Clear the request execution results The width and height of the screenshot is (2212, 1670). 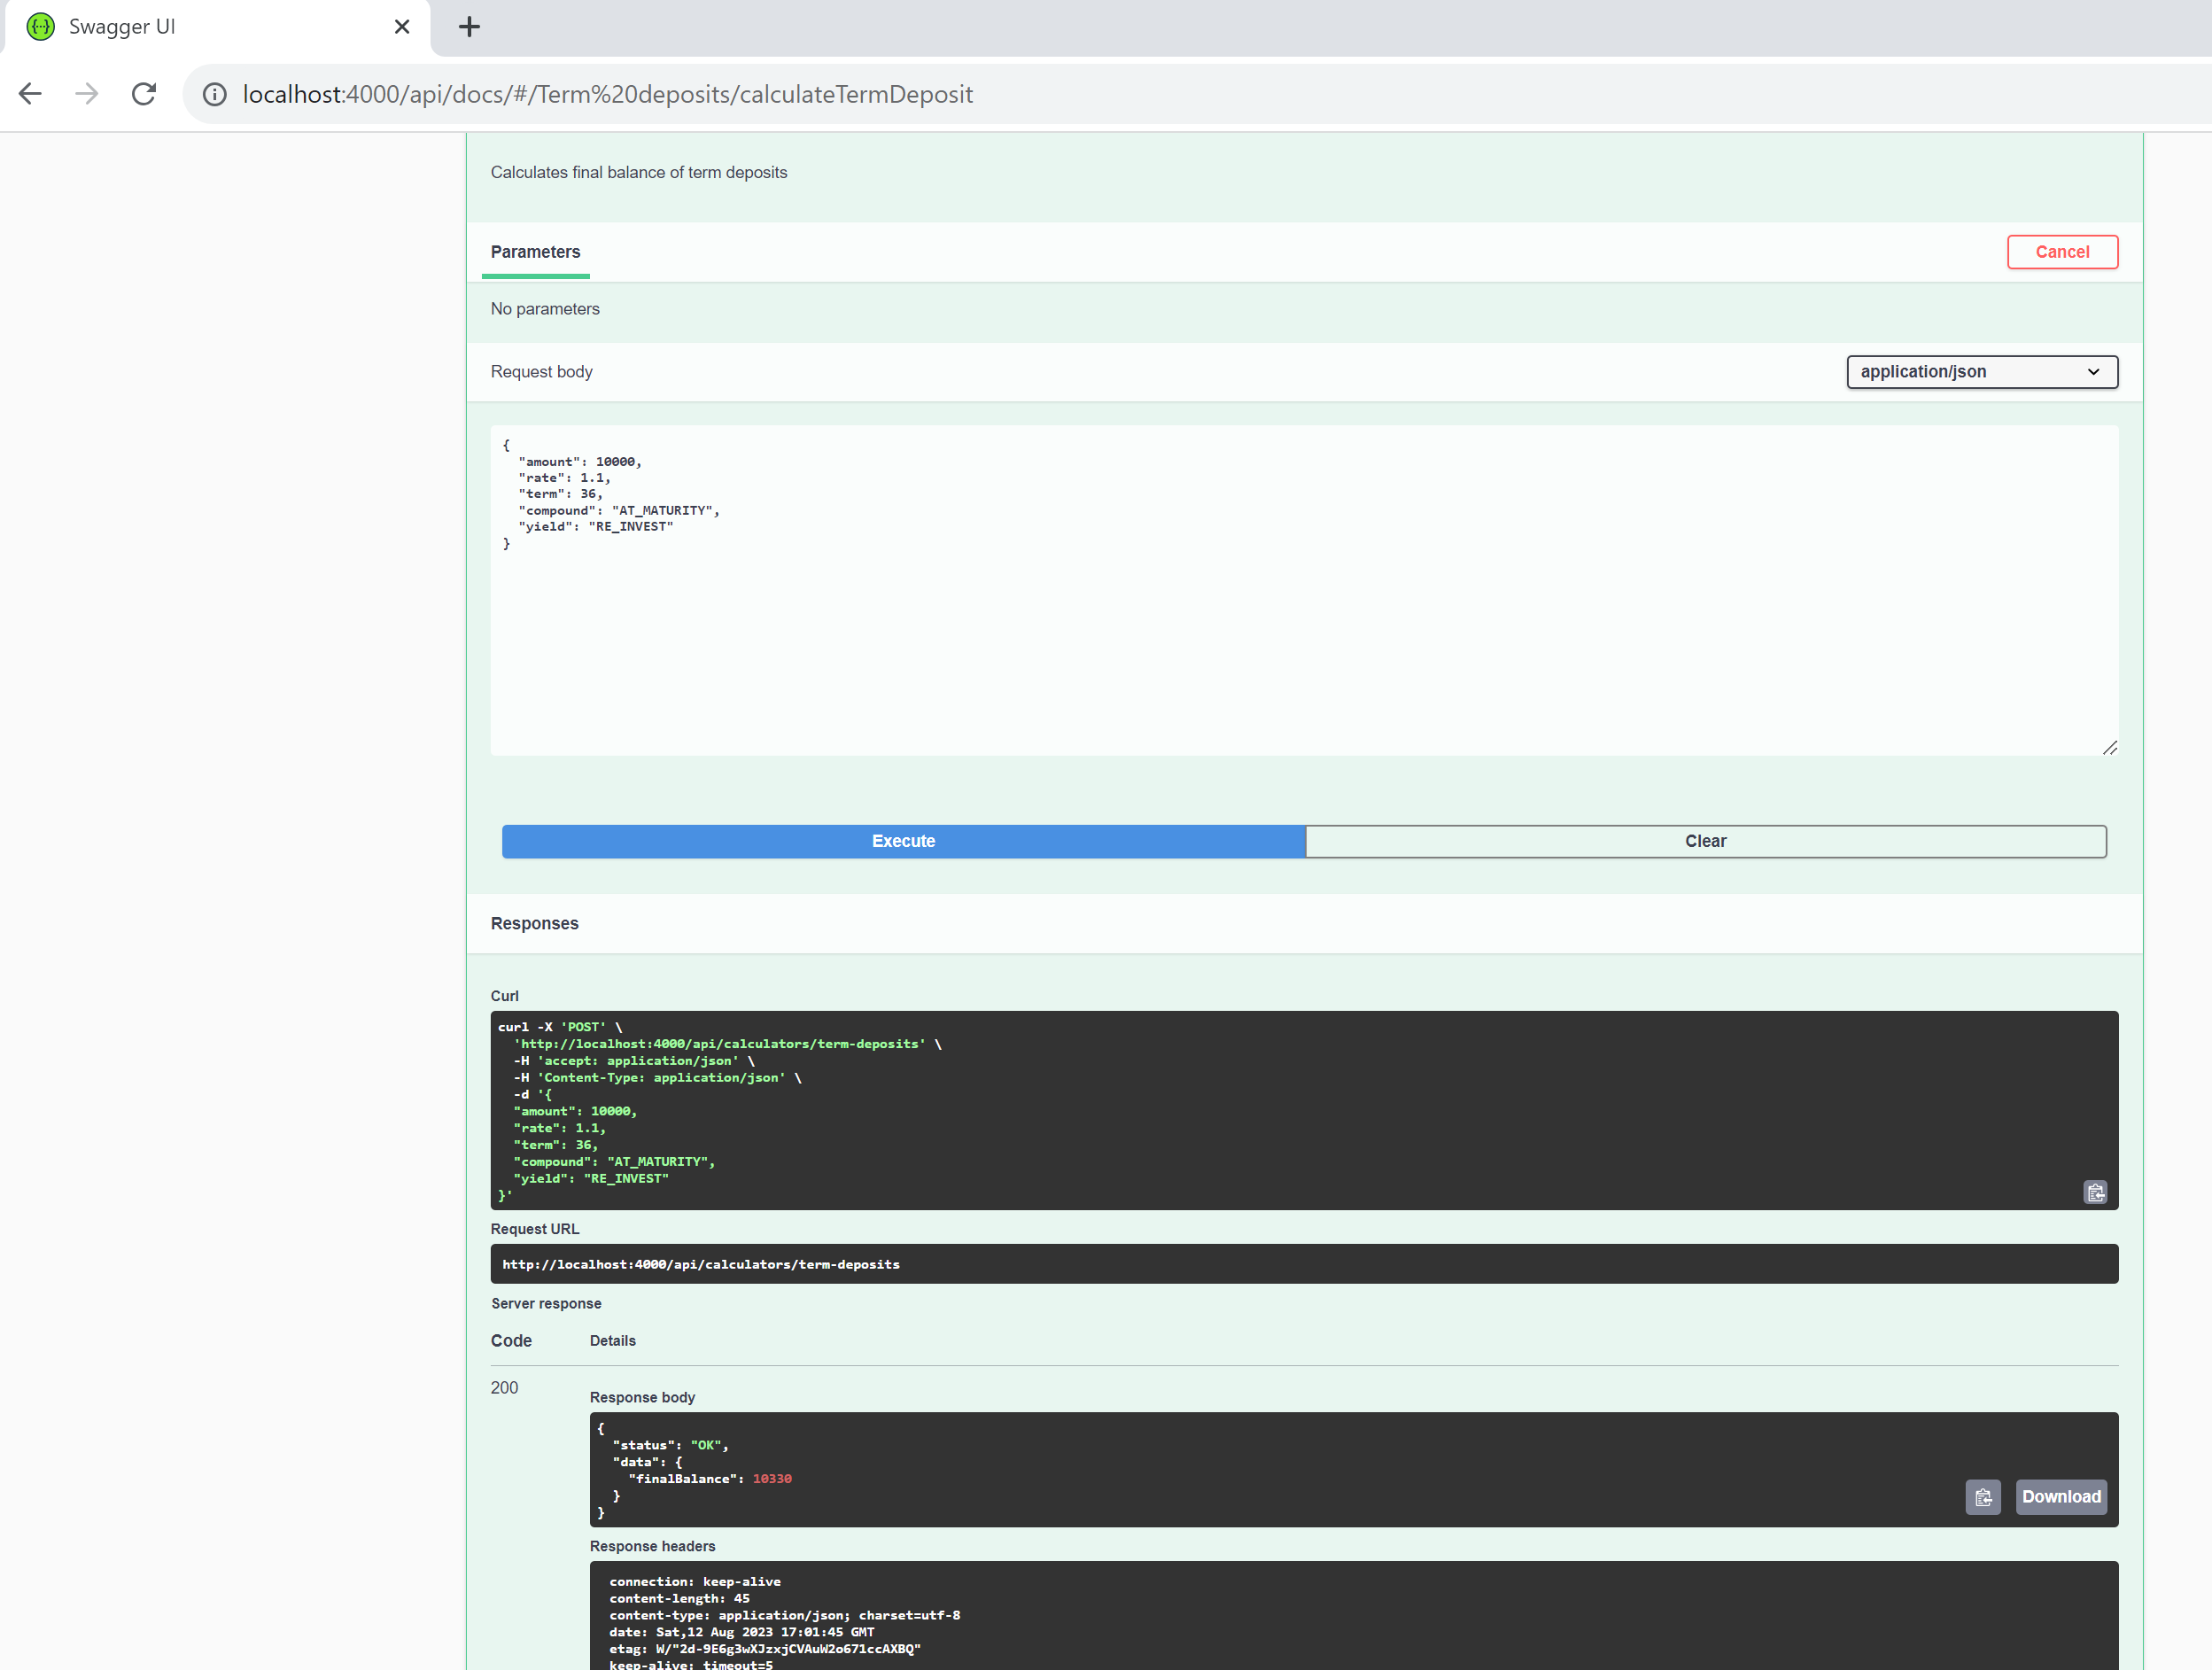tap(1705, 841)
